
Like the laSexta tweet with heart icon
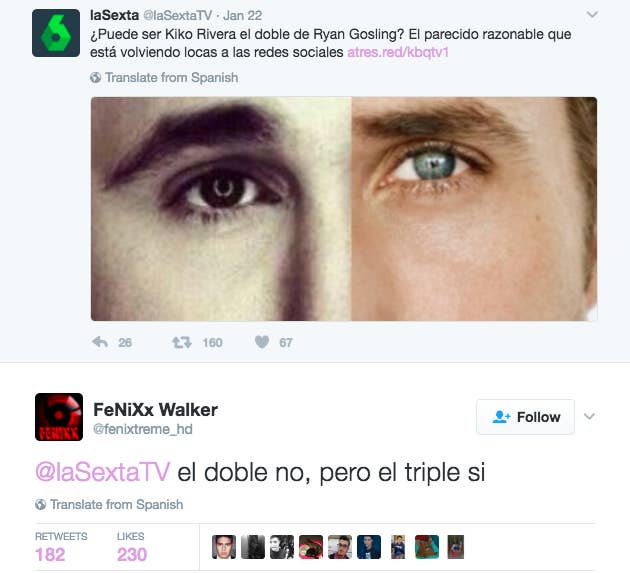pos(262,342)
